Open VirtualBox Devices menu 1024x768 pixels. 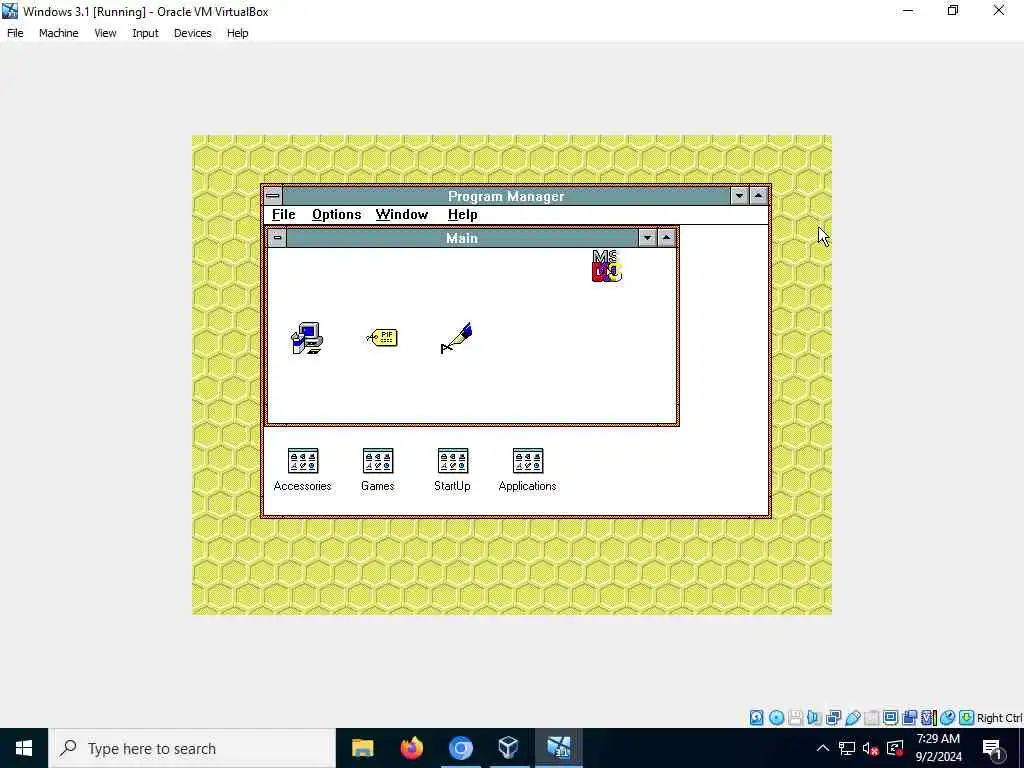pos(193,33)
